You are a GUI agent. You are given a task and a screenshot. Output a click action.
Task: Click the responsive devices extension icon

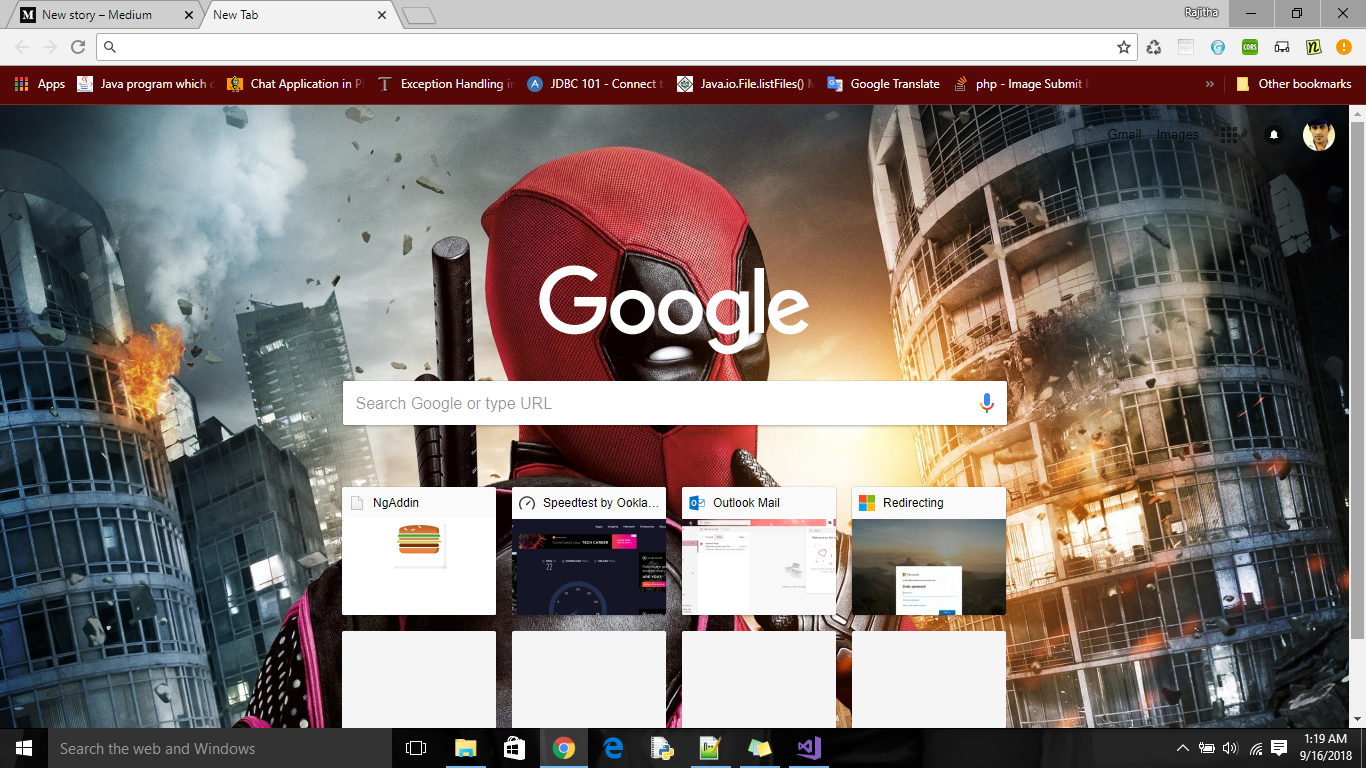[x=1282, y=47]
